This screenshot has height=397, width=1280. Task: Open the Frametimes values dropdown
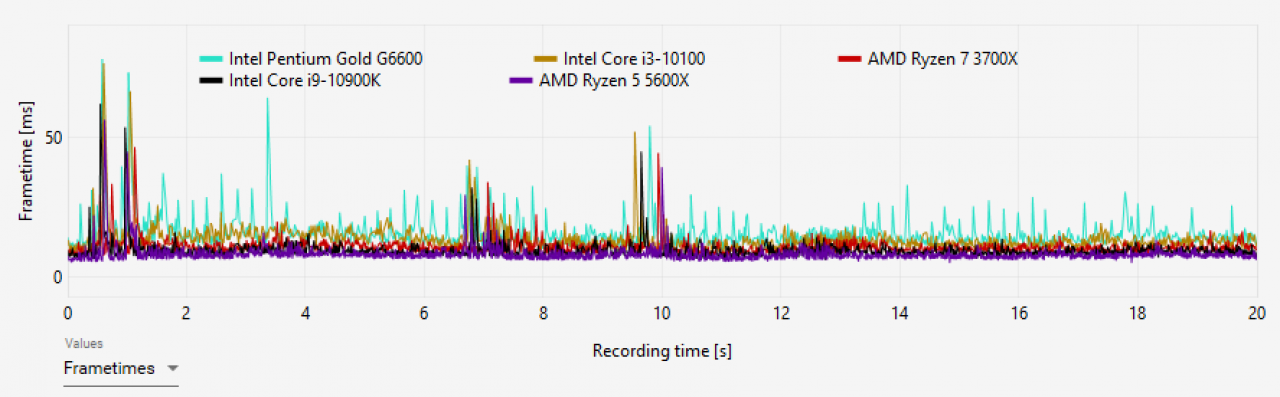coord(121,369)
